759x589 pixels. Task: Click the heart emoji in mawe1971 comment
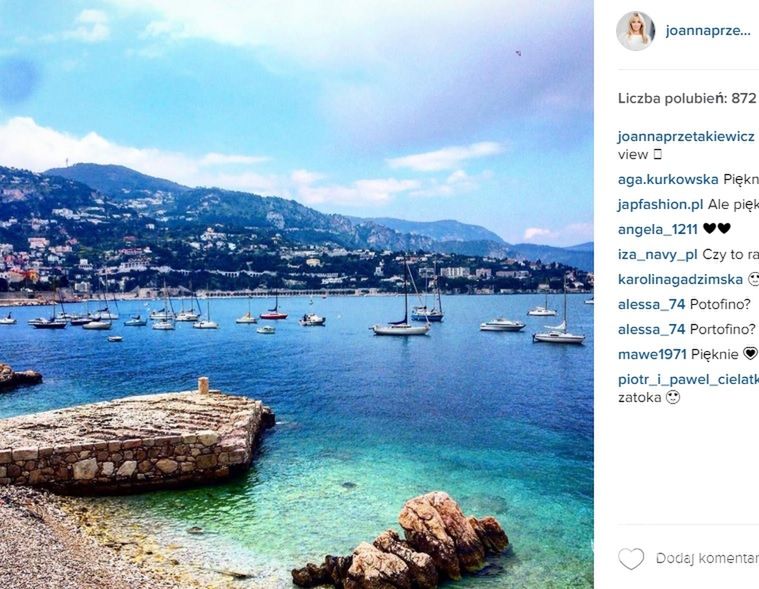click(x=750, y=354)
